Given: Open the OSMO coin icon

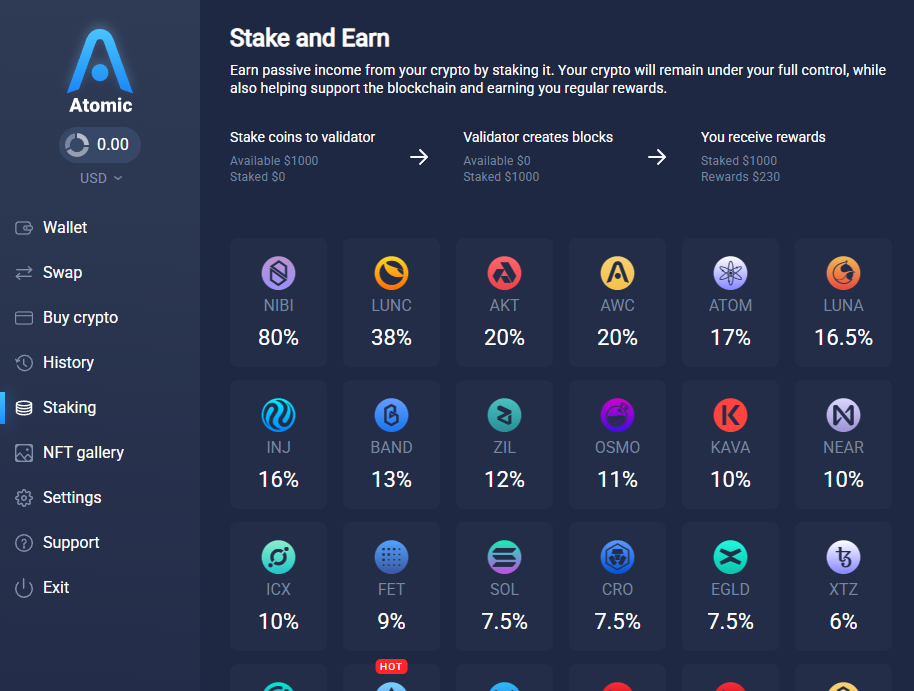Looking at the screenshot, I should [617, 415].
